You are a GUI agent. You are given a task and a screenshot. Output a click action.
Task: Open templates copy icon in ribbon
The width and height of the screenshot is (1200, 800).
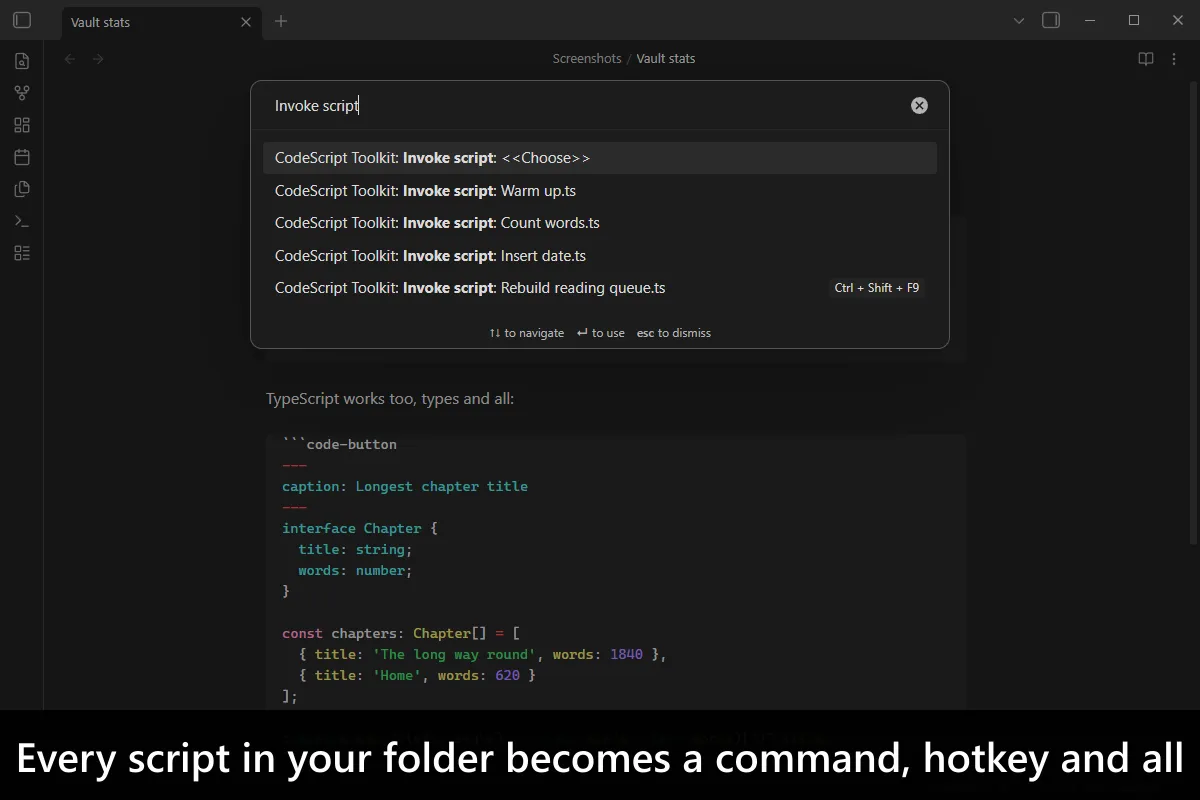22,189
